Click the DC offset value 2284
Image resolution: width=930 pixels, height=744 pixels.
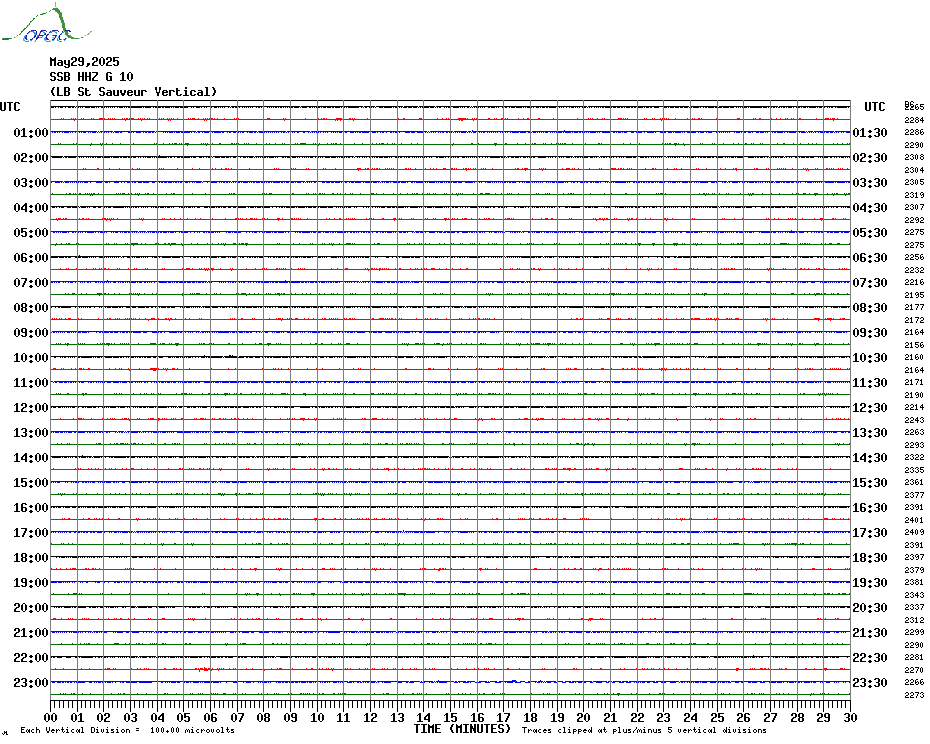(x=914, y=120)
